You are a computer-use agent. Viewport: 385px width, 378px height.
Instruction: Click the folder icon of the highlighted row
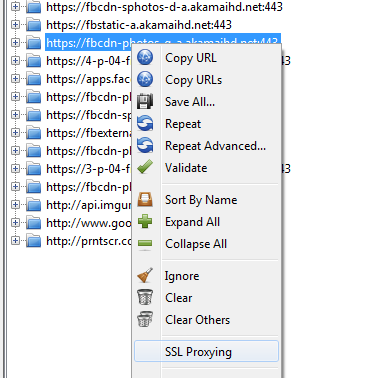pyautogui.click(x=34, y=43)
